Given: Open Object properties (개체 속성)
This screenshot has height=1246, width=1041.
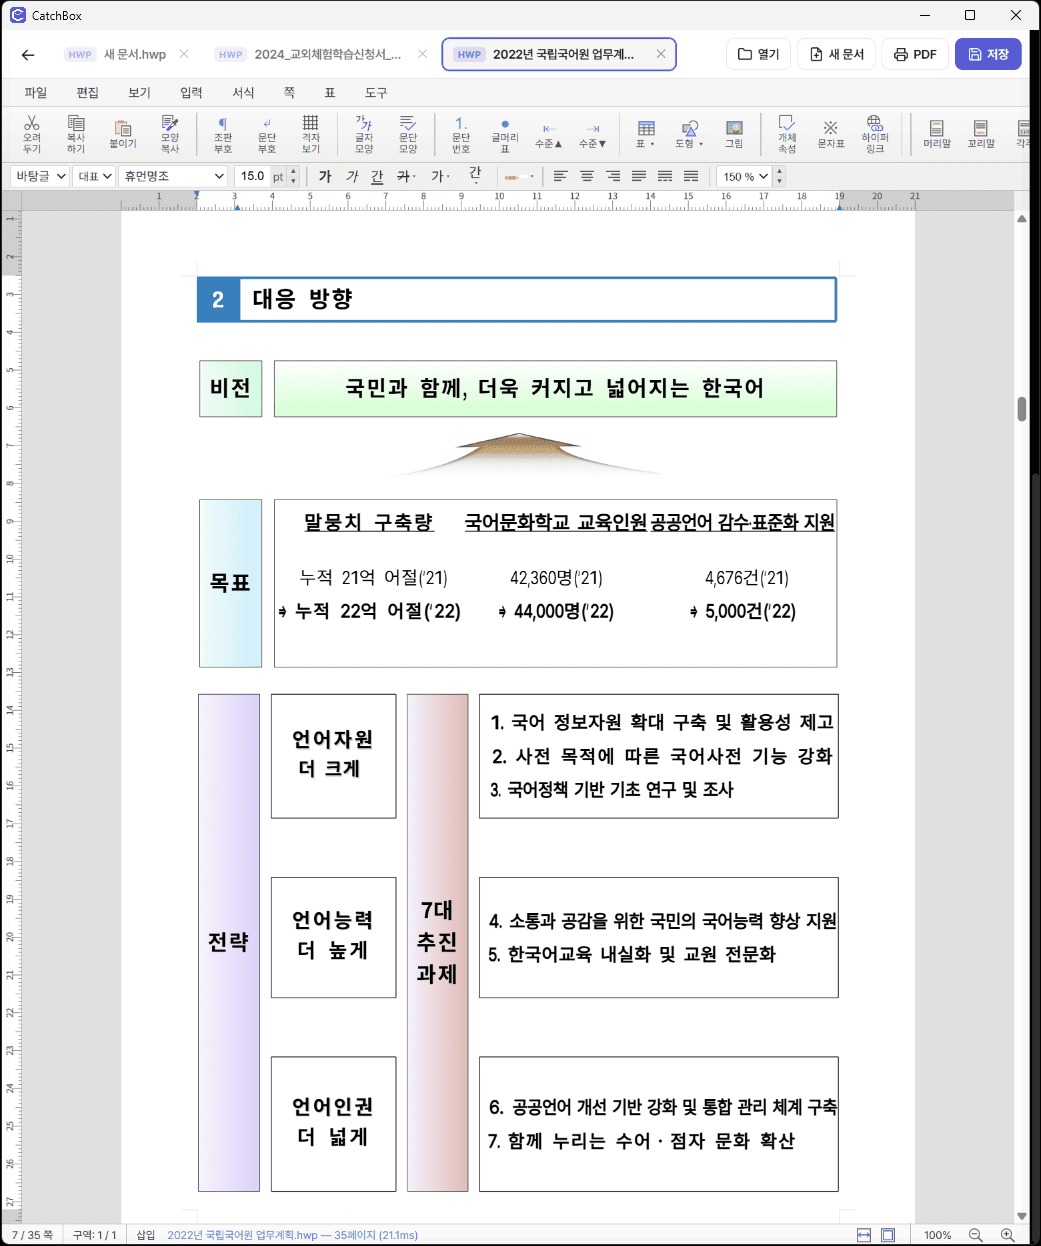Looking at the screenshot, I should [787, 133].
